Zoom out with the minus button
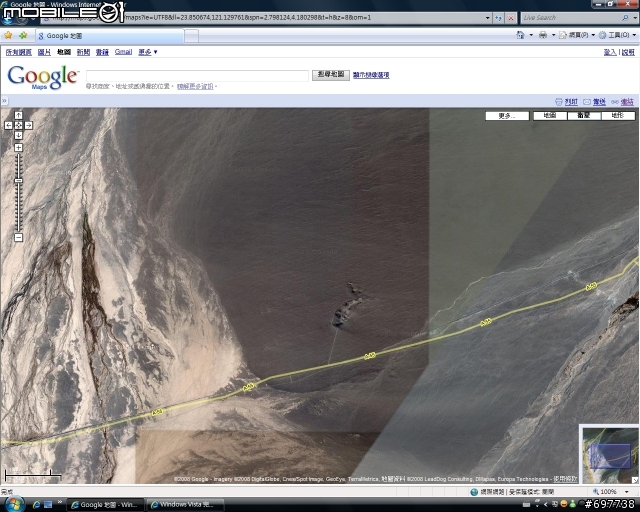640x512 pixels. tap(18, 237)
